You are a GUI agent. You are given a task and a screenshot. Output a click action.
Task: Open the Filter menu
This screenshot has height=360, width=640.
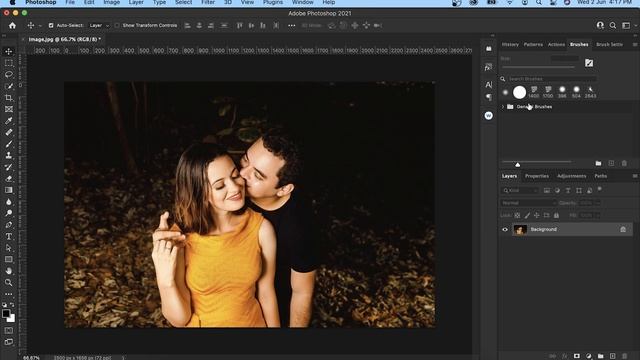click(x=208, y=2)
